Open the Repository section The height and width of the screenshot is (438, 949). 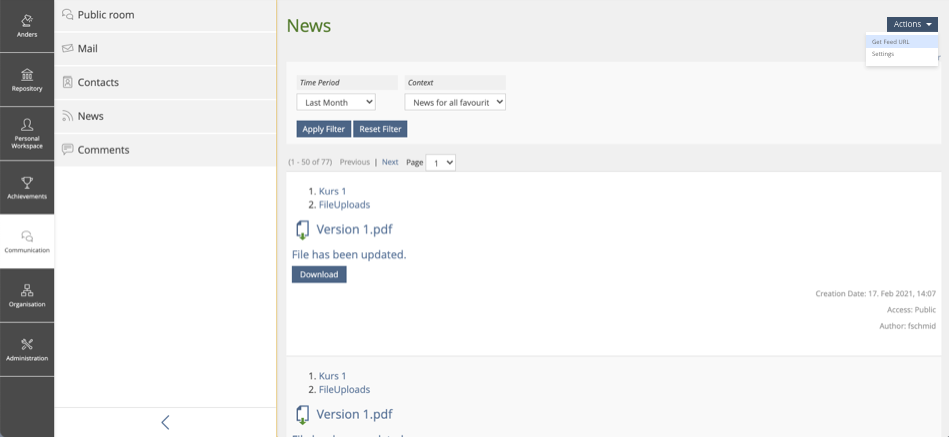coord(27,80)
